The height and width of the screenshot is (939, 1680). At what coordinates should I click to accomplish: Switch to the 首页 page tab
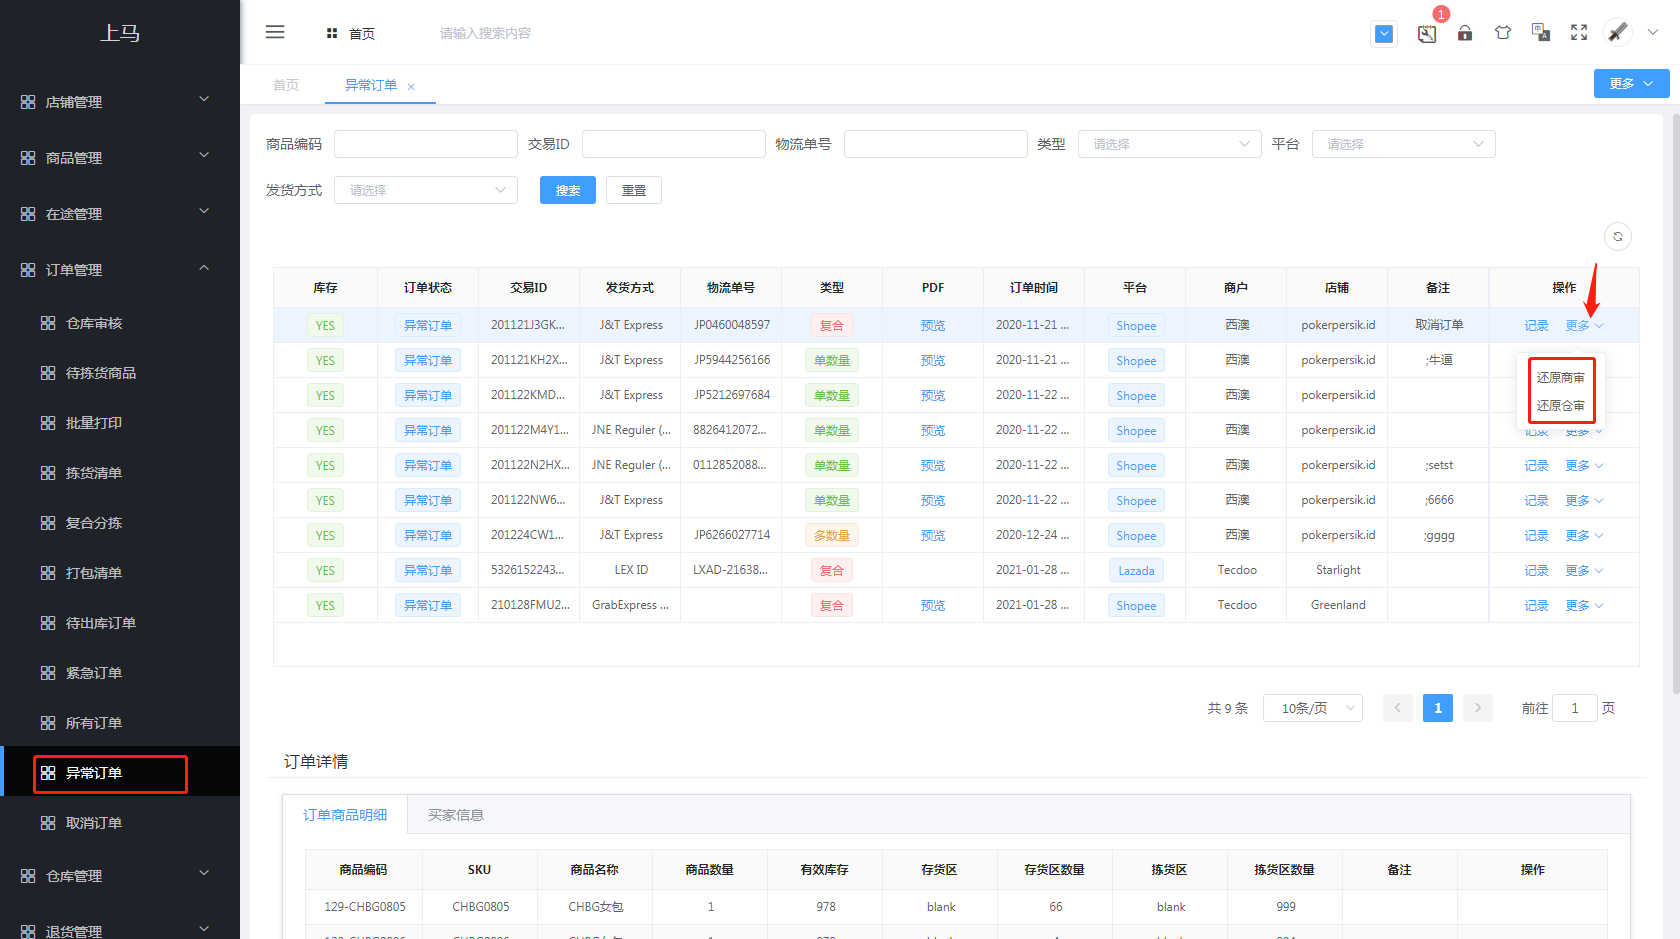click(x=286, y=85)
